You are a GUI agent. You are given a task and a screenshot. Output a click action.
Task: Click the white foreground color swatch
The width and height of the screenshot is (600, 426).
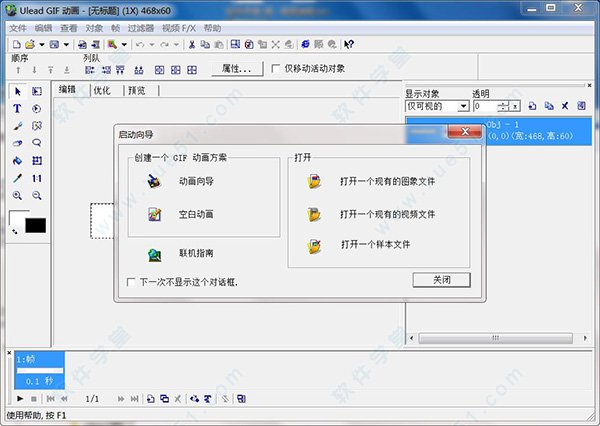(15, 217)
